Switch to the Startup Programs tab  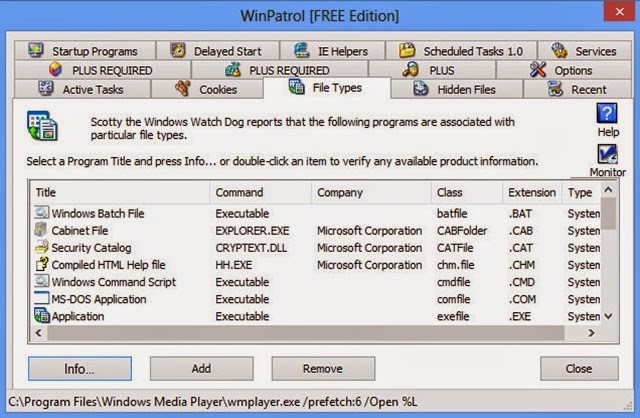pos(85,51)
